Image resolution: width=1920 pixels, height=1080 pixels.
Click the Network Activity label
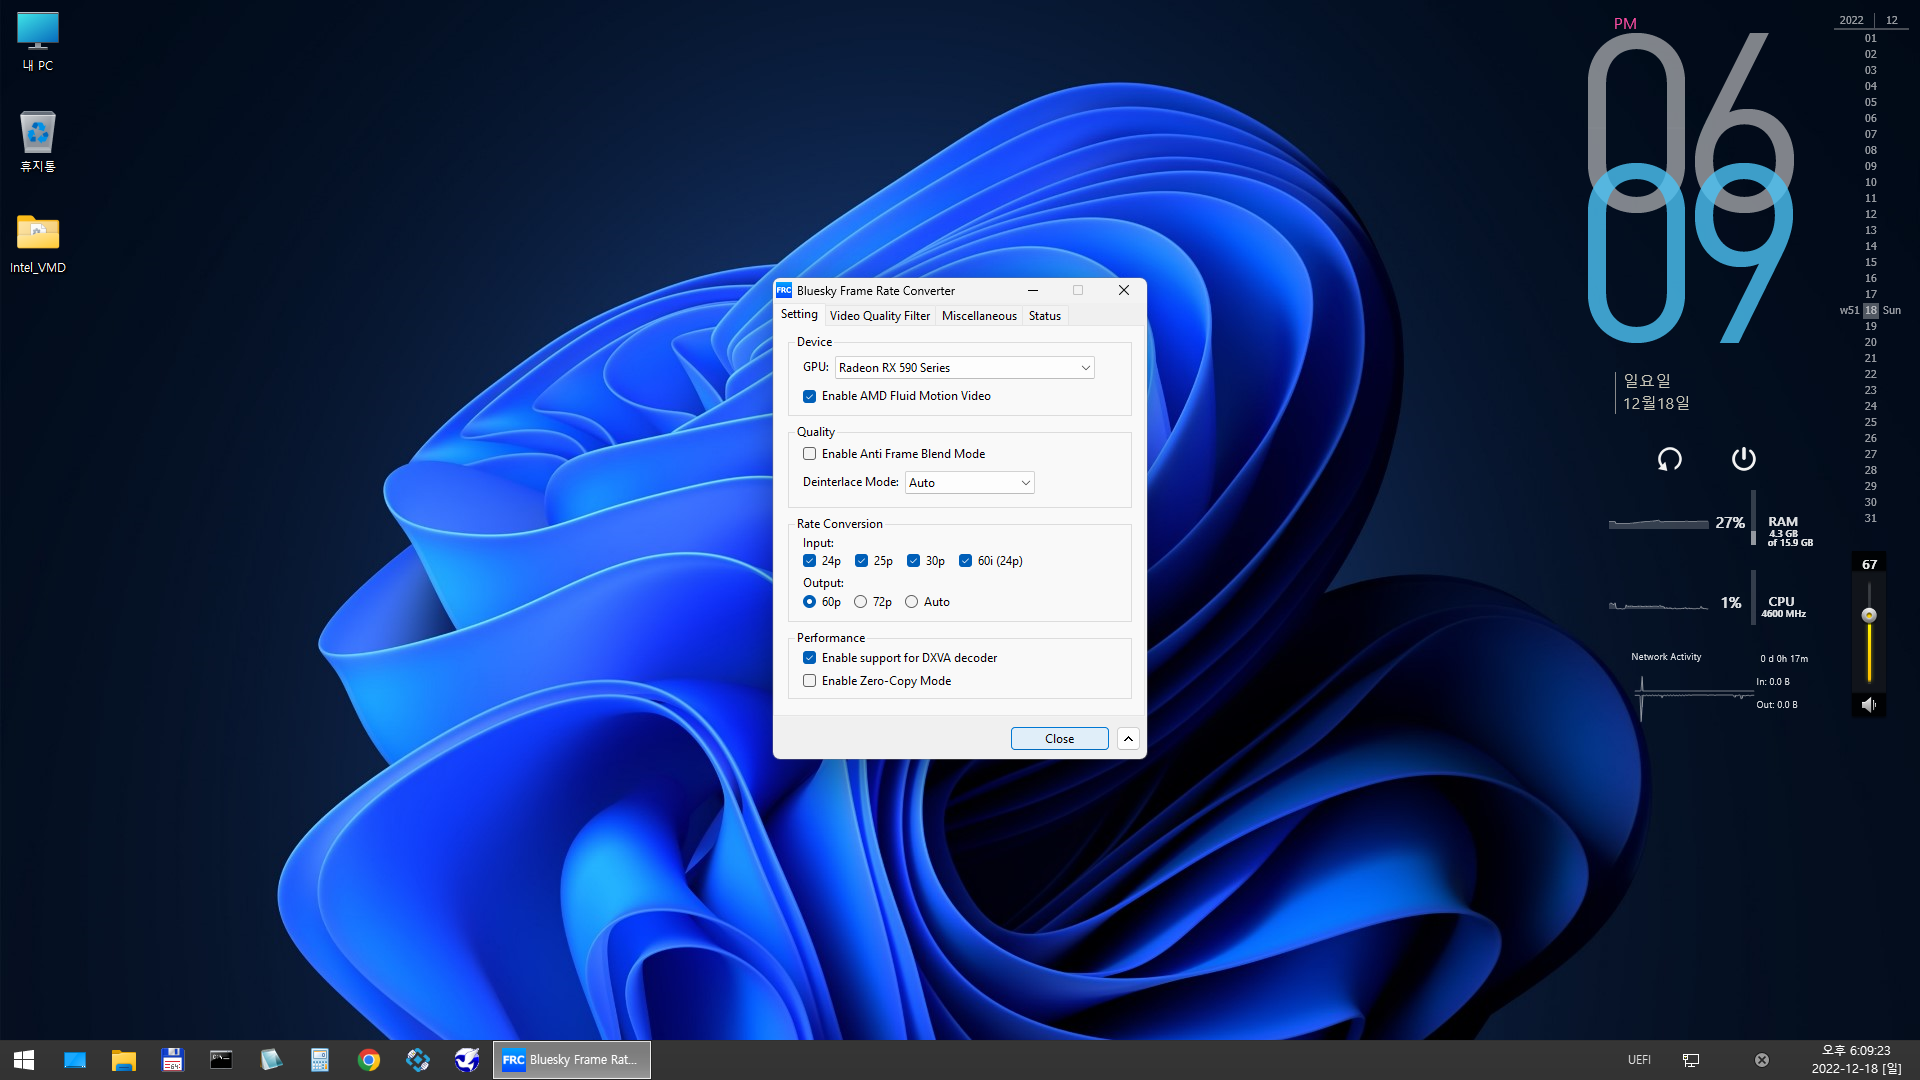[x=1666, y=657]
